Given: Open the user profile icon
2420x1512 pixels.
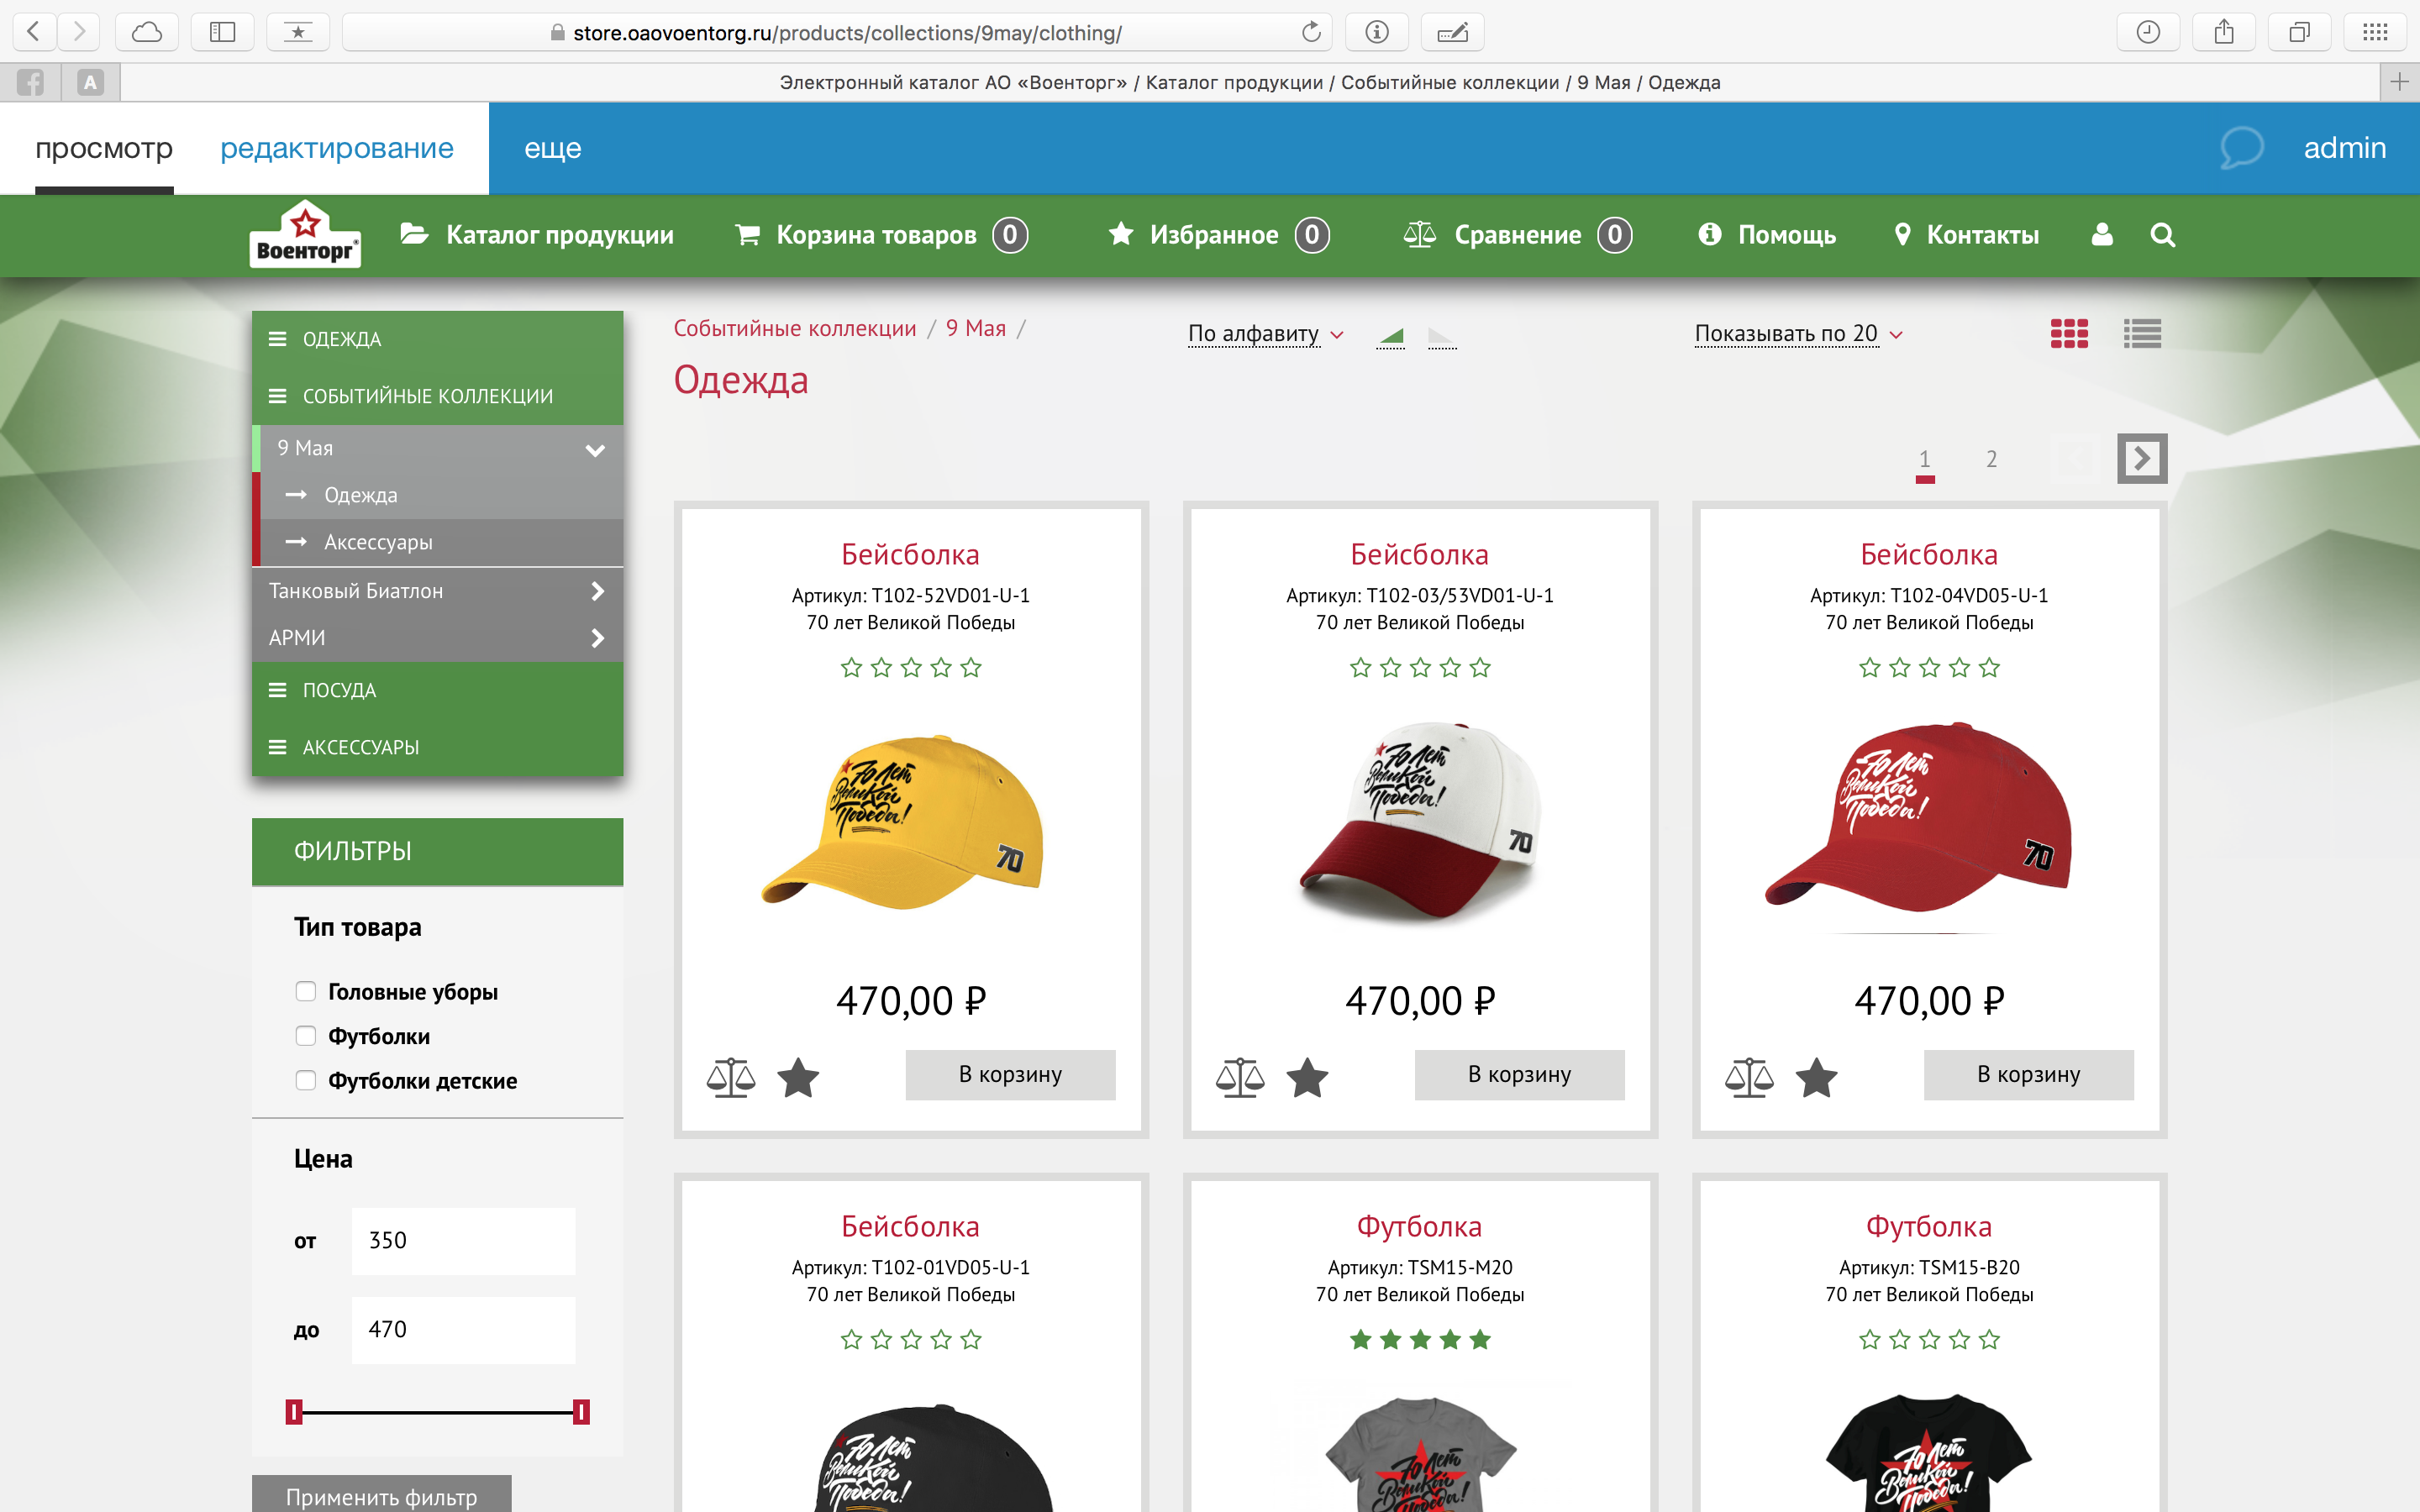Looking at the screenshot, I should point(2102,234).
